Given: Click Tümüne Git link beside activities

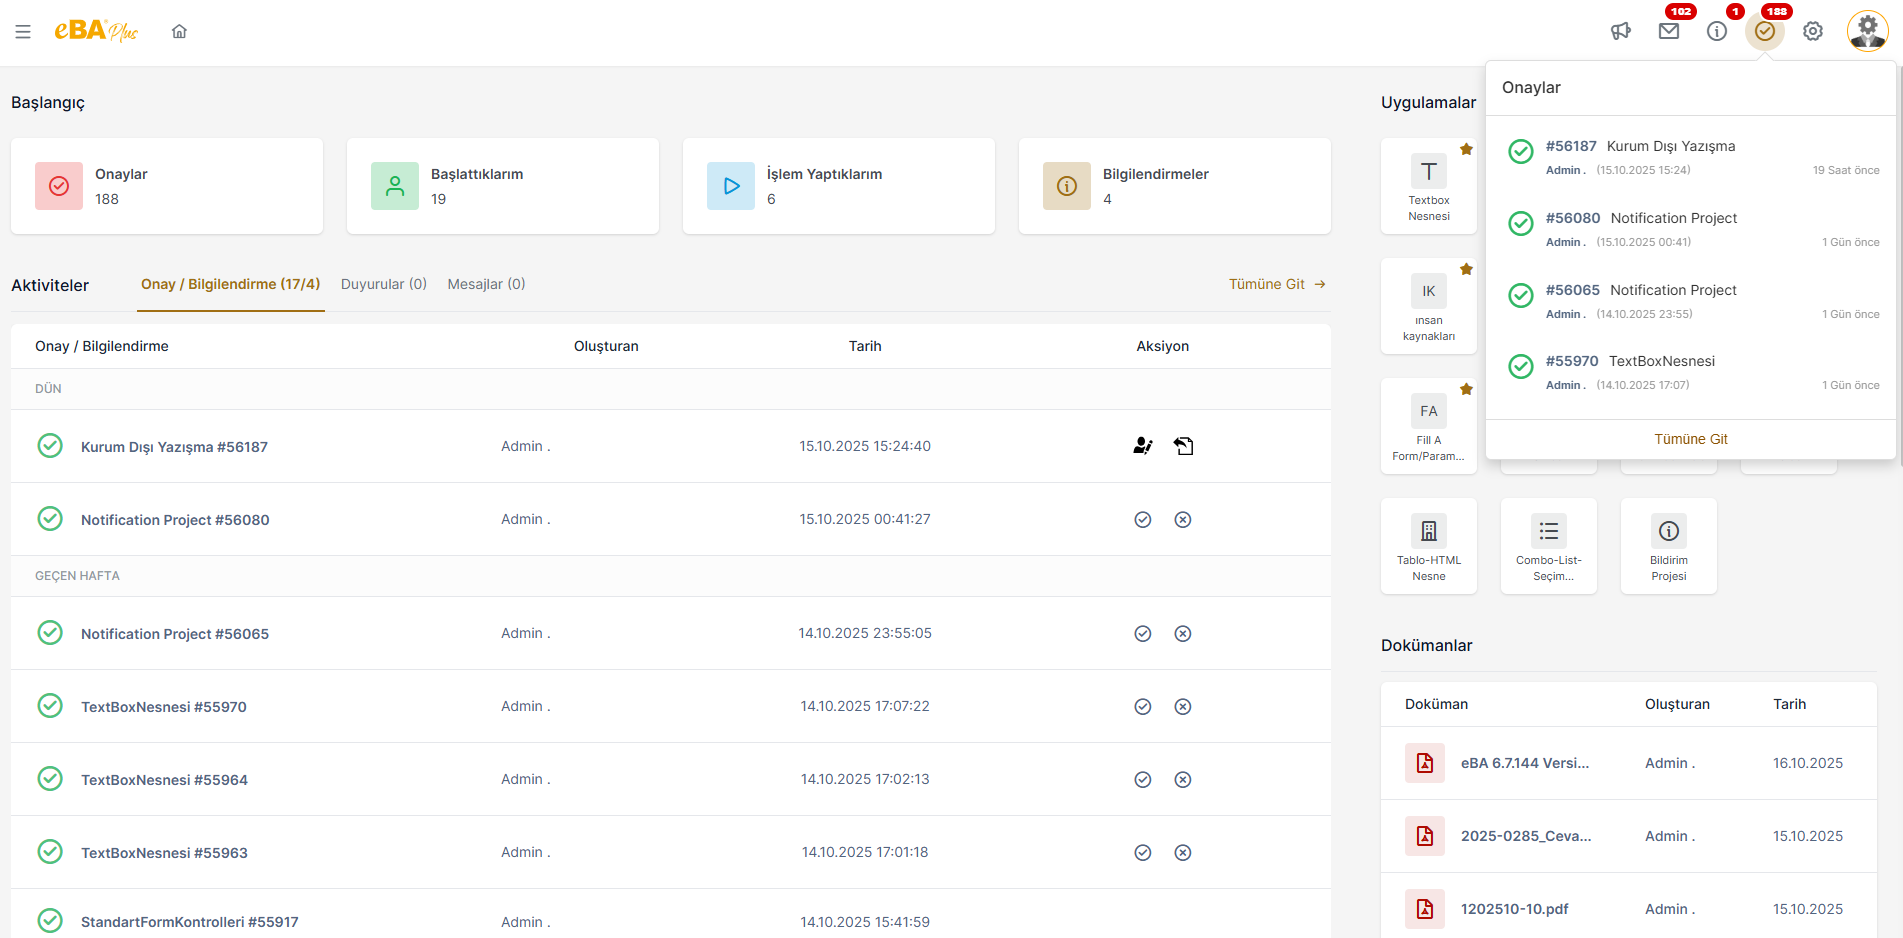Looking at the screenshot, I should click(1277, 284).
